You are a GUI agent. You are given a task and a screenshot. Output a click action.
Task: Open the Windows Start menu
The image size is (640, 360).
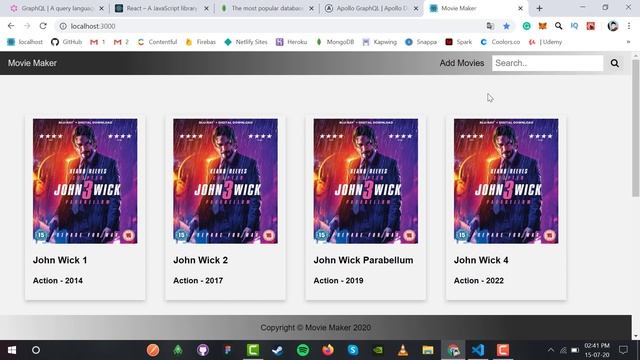(12, 350)
